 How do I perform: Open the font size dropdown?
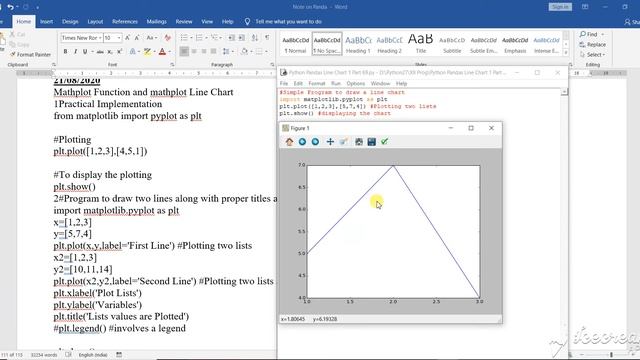pos(119,38)
